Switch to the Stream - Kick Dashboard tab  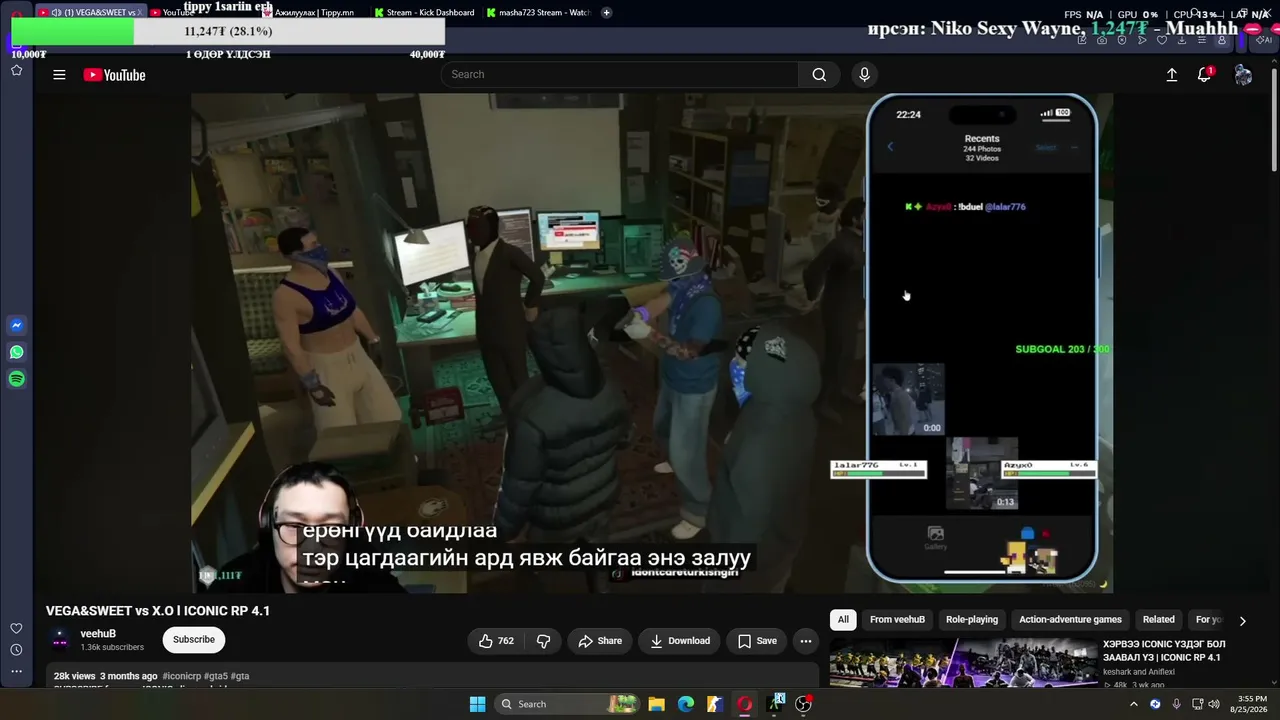(424, 13)
